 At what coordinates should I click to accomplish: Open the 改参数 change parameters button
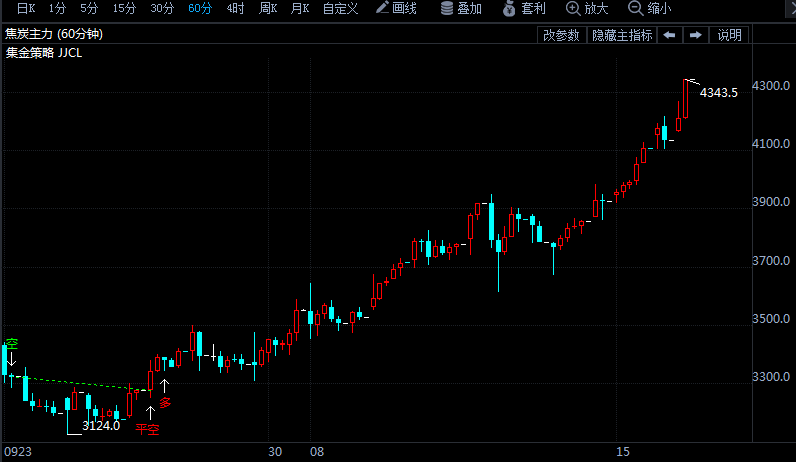coord(561,35)
